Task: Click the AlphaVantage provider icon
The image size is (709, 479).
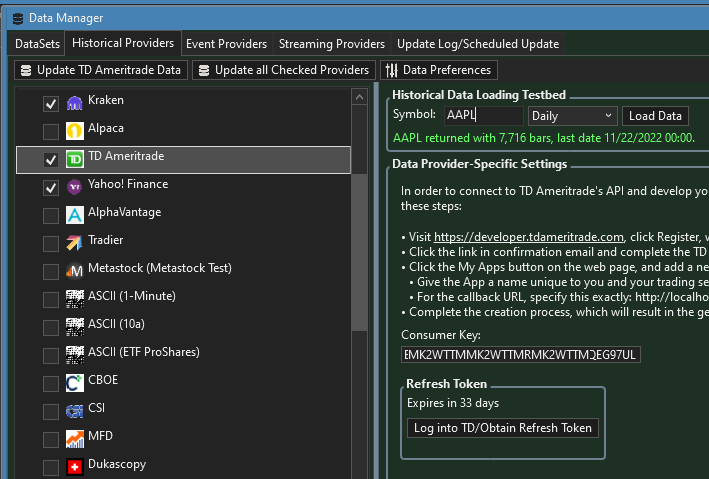Action: point(74,215)
